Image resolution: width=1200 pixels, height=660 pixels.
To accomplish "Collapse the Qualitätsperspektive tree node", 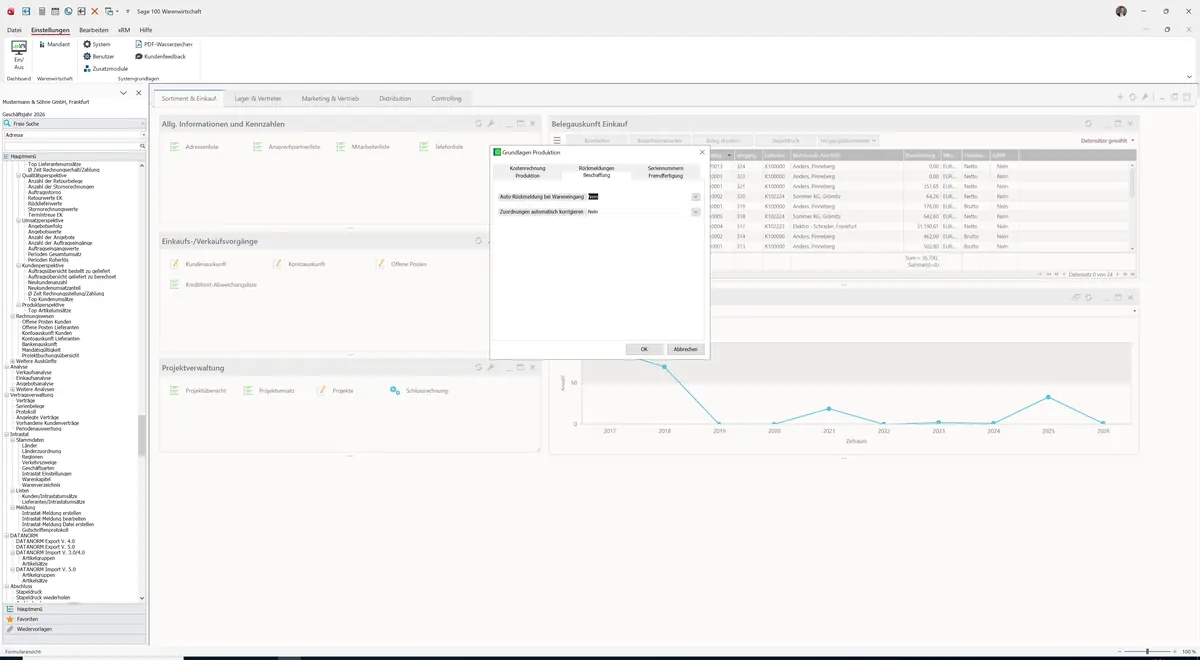I will pyautogui.click(x=17, y=175).
